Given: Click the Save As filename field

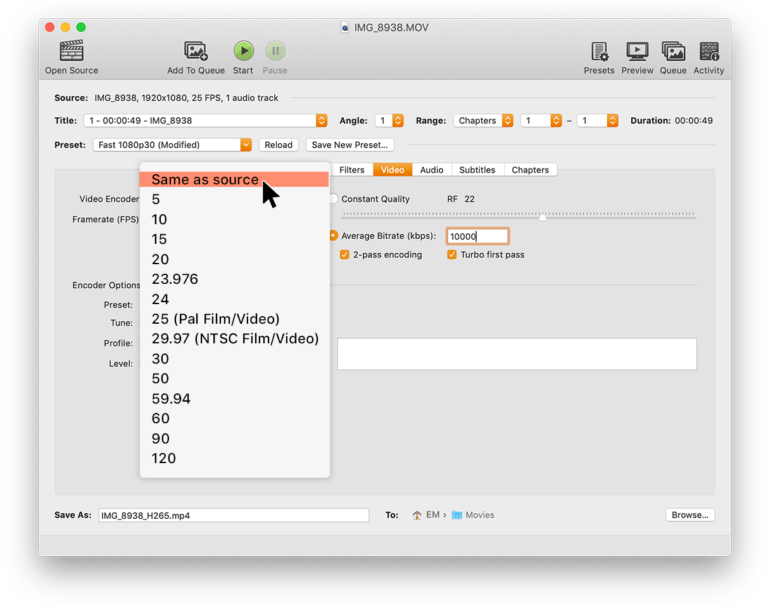Looking at the screenshot, I should 233,516.
